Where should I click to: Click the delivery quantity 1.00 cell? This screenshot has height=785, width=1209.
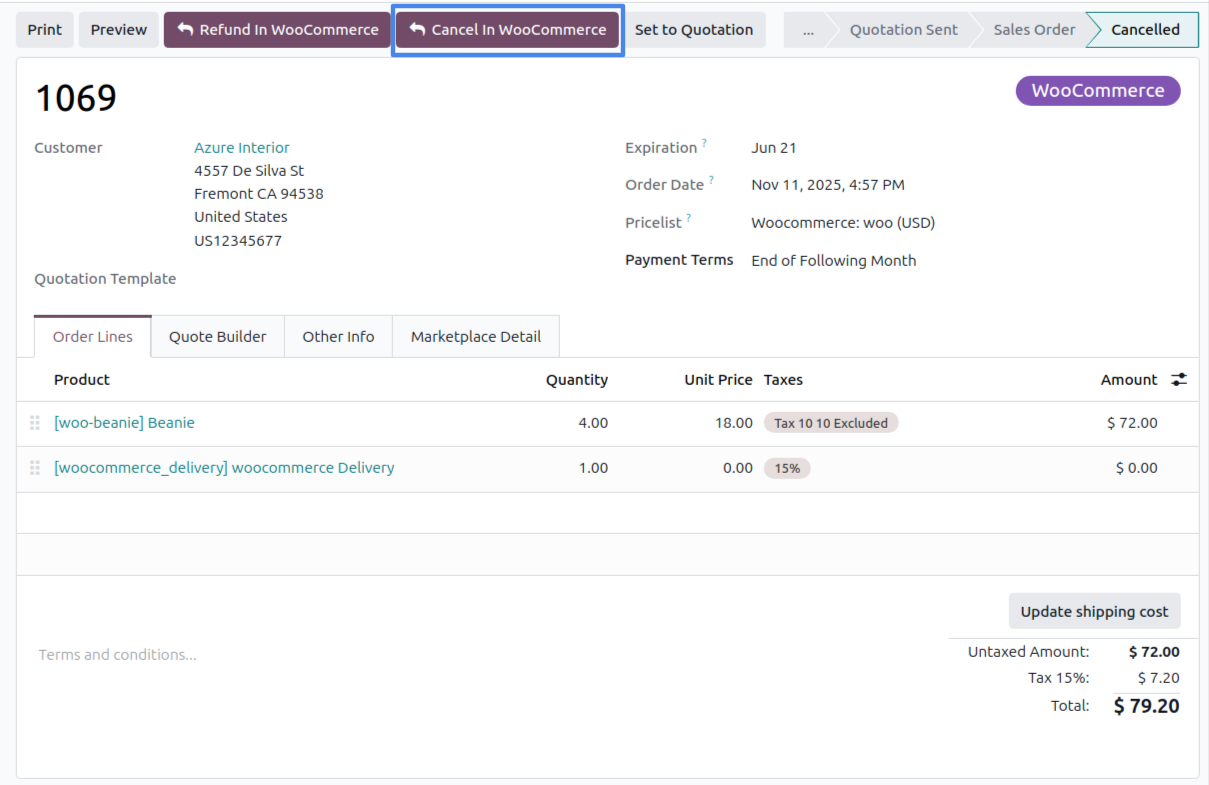(593, 468)
